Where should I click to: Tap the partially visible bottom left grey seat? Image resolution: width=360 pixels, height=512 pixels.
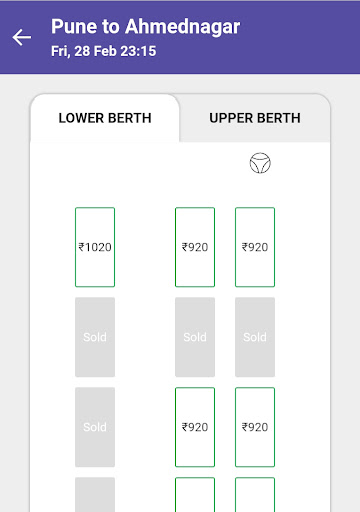click(x=95, y=495)
